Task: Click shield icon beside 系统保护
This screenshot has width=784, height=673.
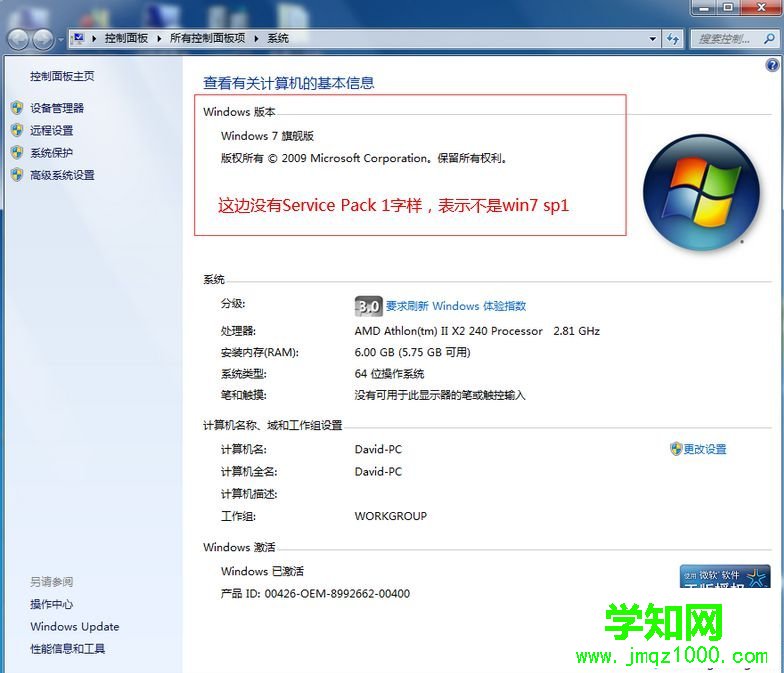Action: coord(18,152)
